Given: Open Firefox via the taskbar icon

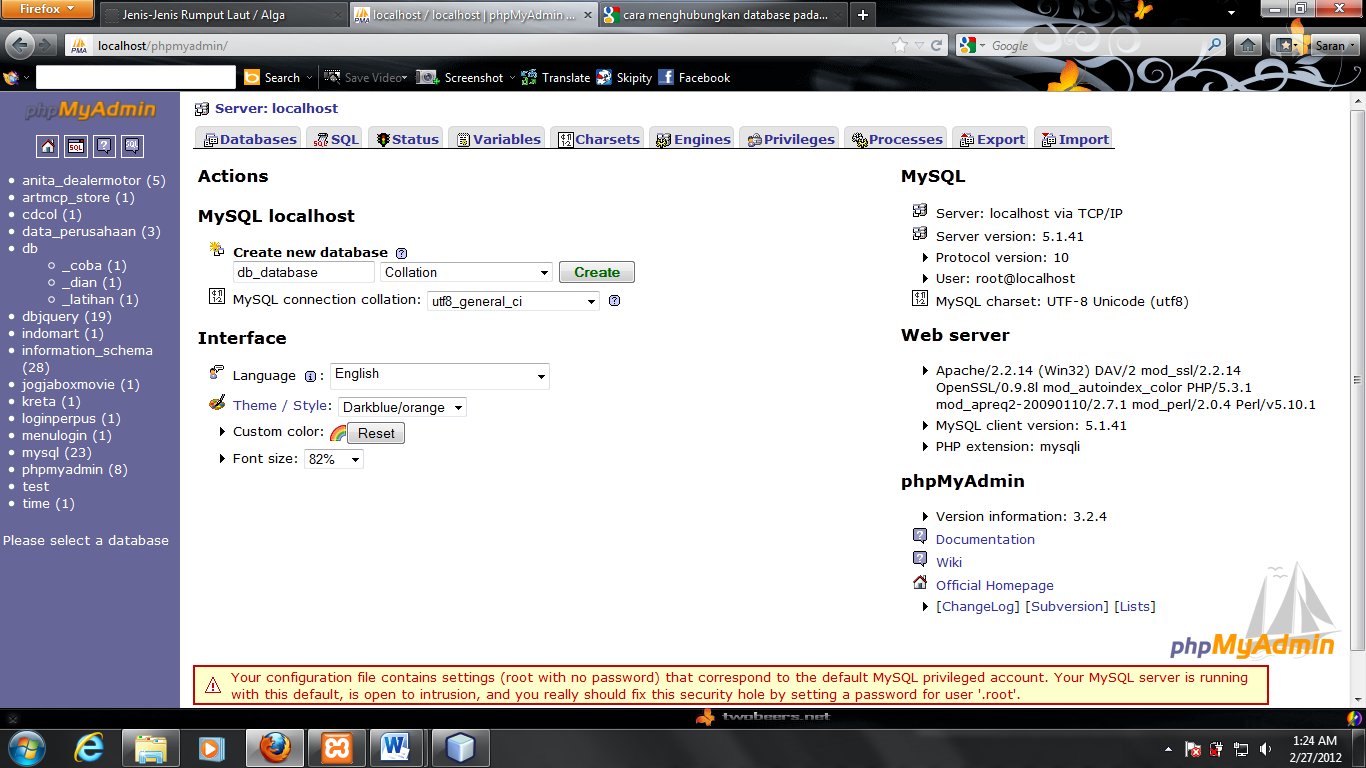Looking at the screenshot, I should (274, 747).
